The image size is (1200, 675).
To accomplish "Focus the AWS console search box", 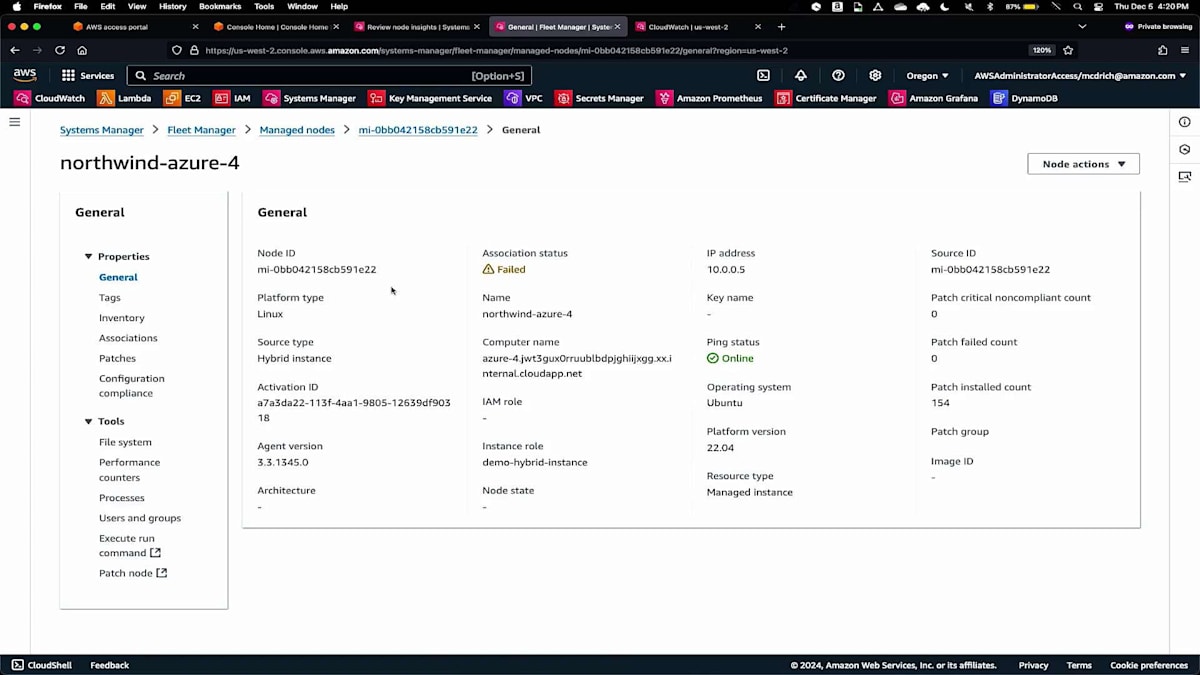I will point(329,75).
